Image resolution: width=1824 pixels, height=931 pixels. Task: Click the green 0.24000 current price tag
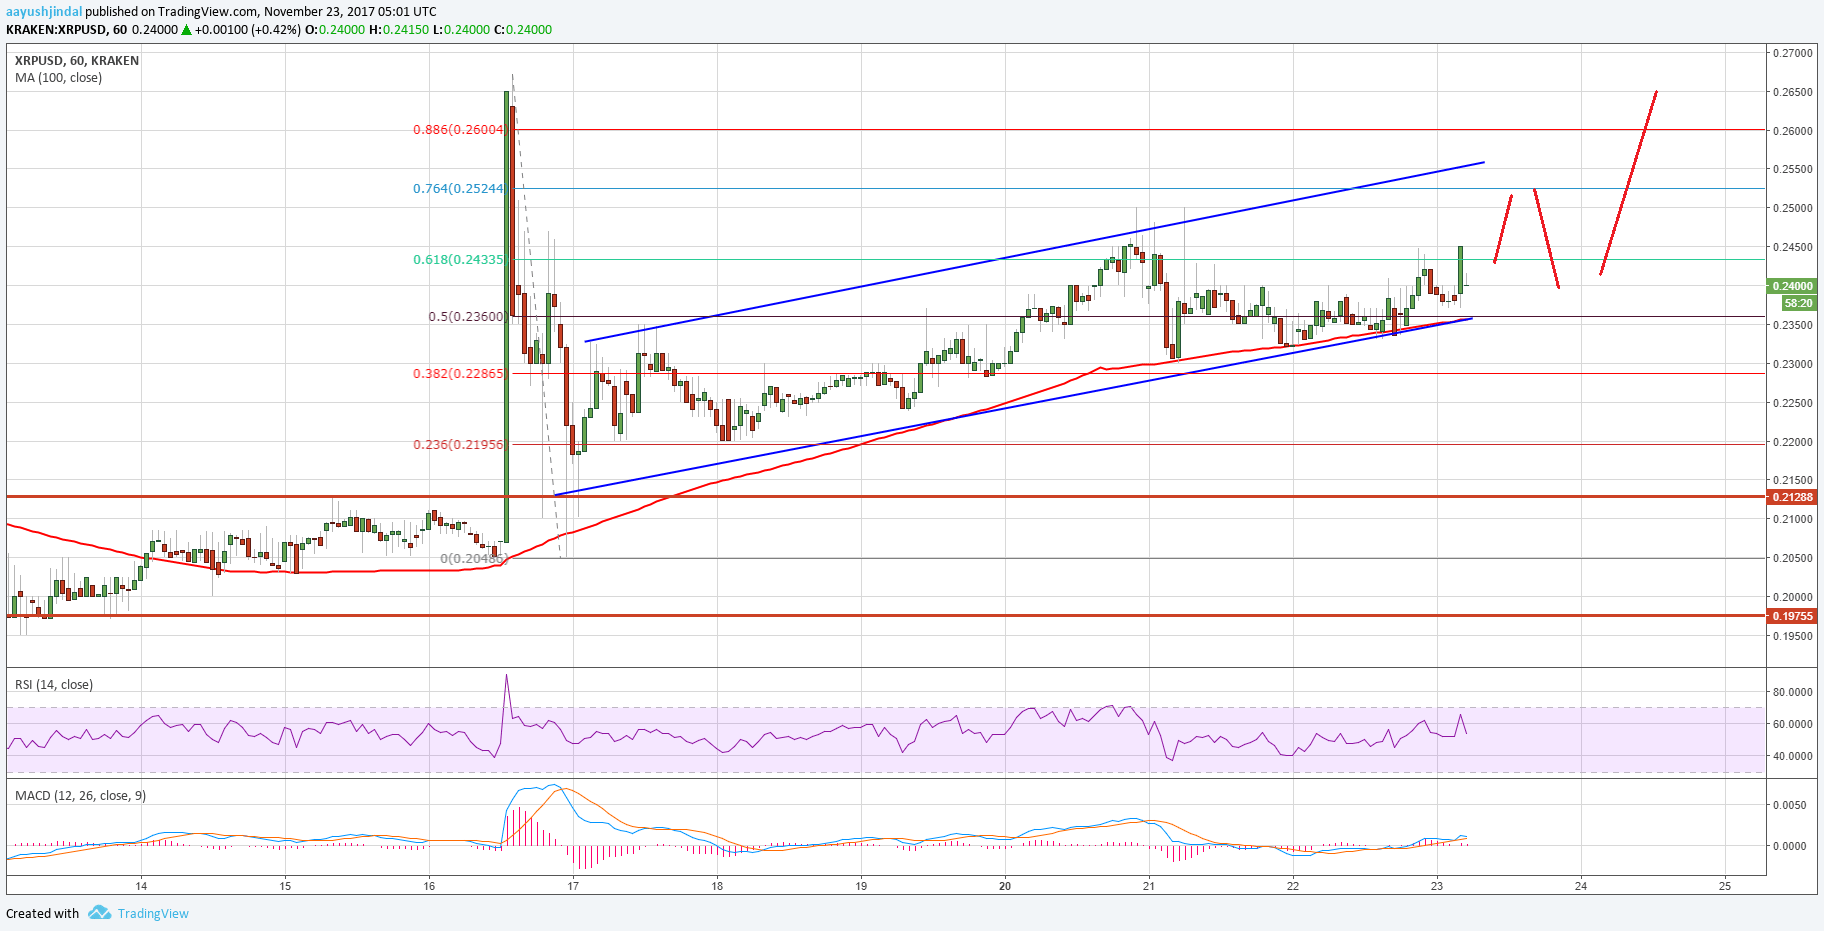(1792, 286)
